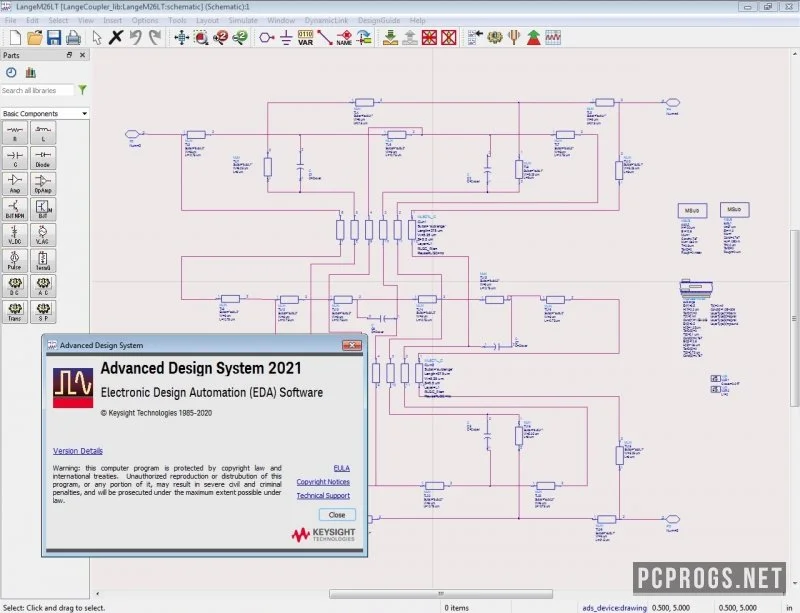
Task: Close the Parts panel
Action: (83, 55)
